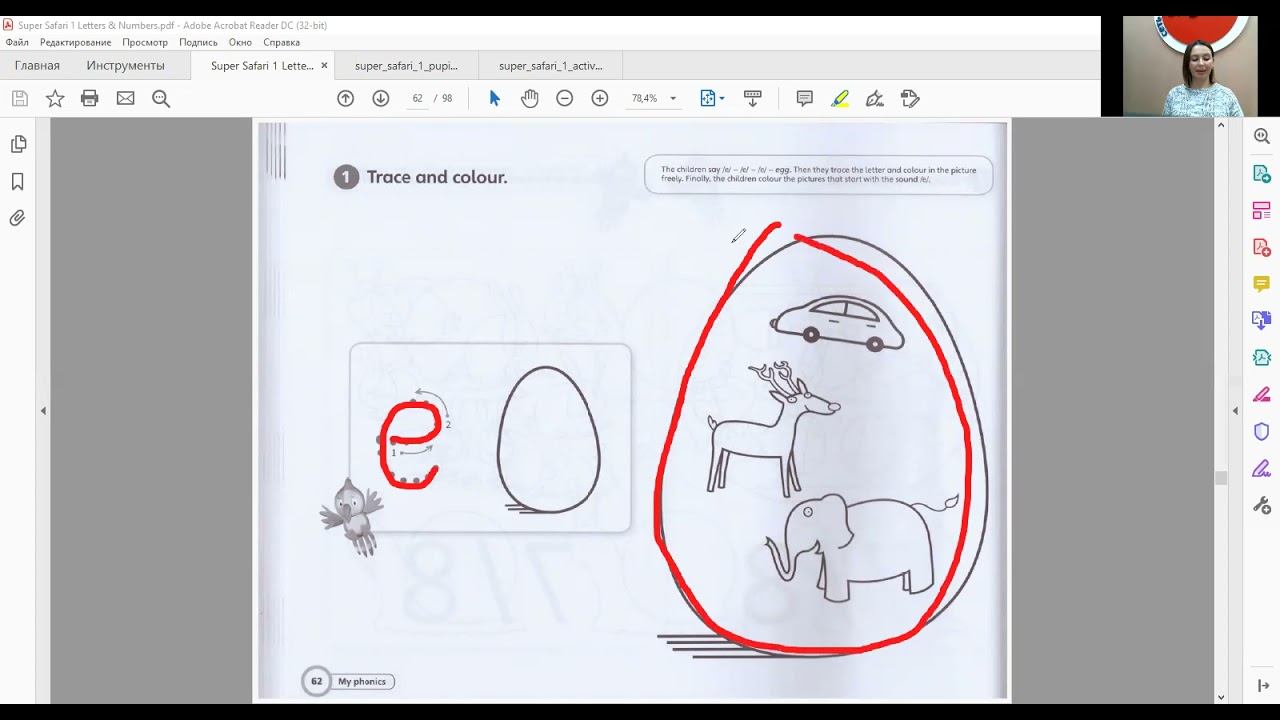The image size is (1280, 720).
Task: Open the Просмотр menu
Action: (145, 42)
